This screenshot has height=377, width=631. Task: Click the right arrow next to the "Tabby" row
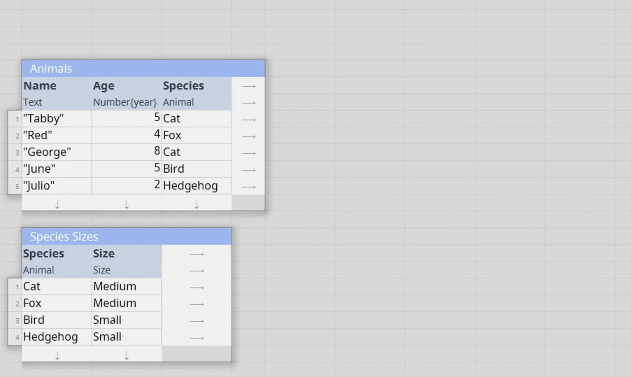coord(249,119)
